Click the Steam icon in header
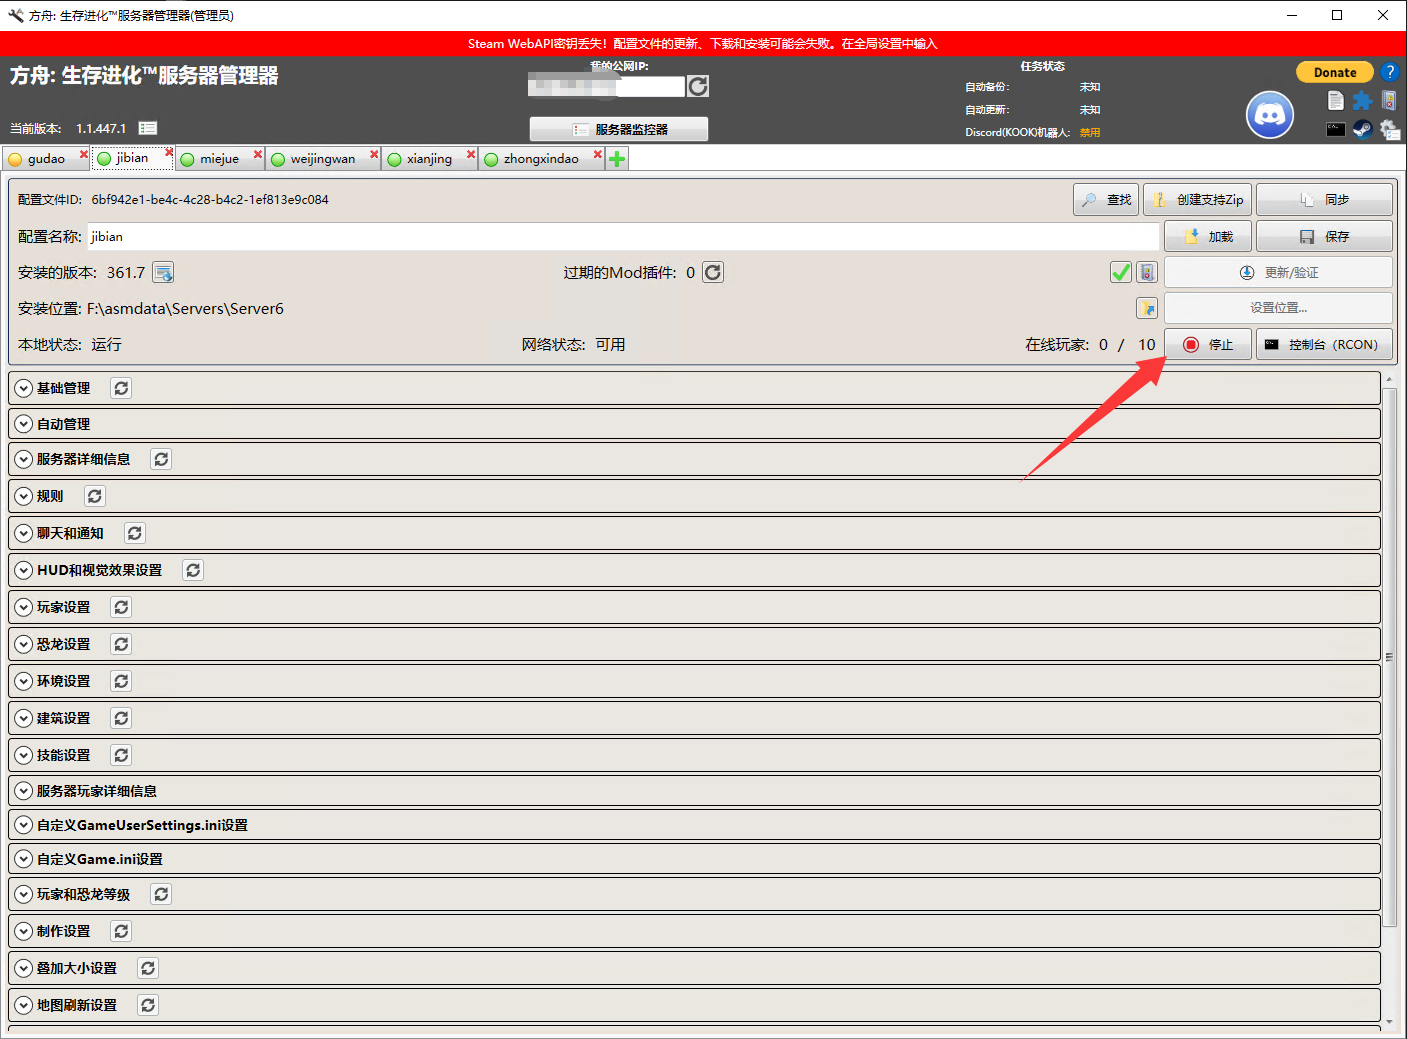The width and height of the screenshot is (1407, 1039). 1362,129
